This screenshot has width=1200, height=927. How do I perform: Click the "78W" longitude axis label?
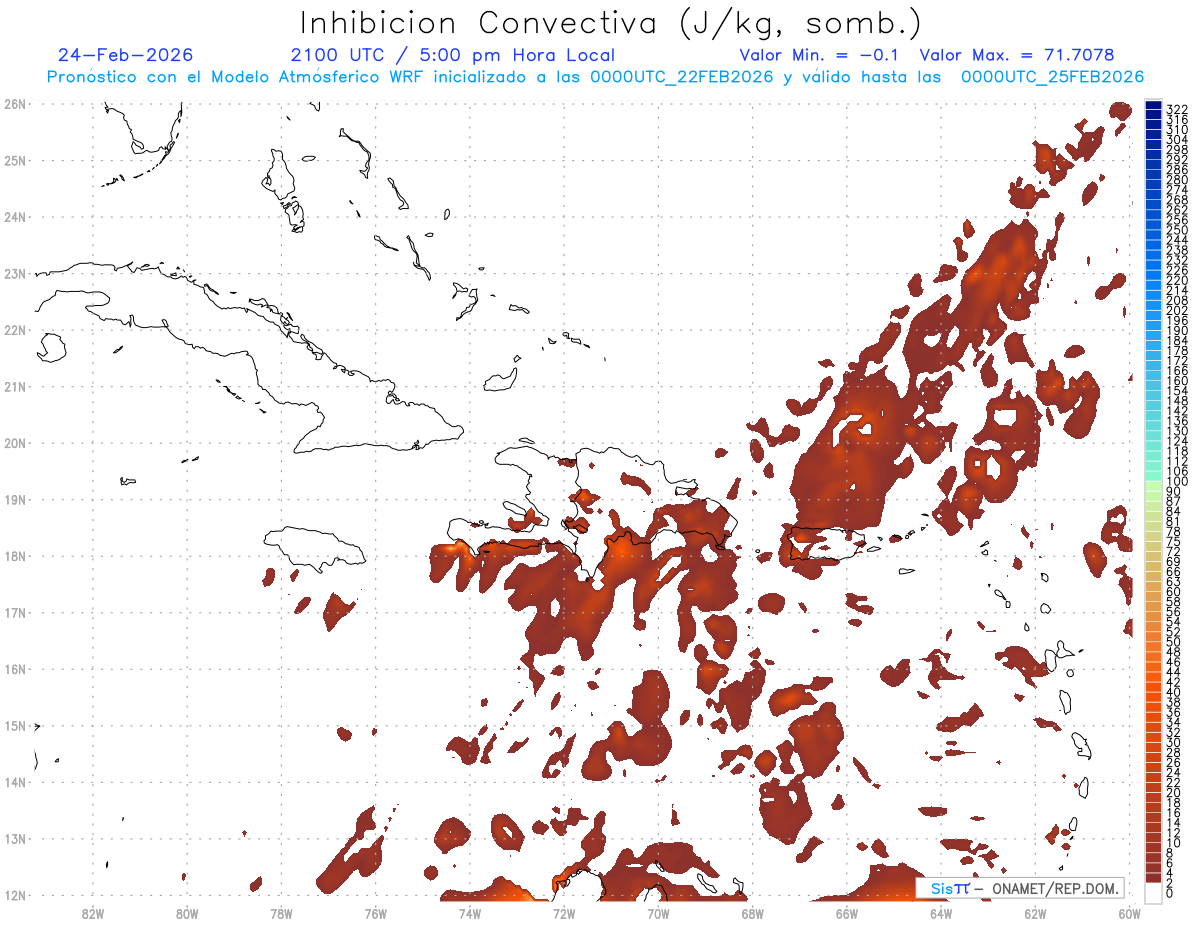click(x=281, y=912)
